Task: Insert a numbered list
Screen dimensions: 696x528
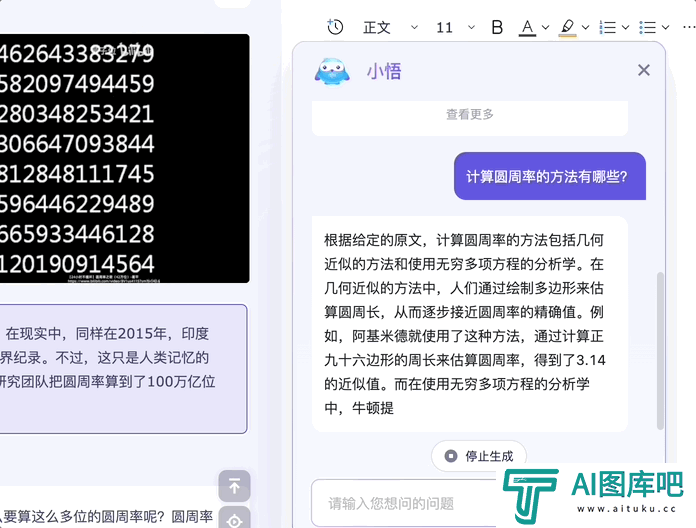Action: 608,28
